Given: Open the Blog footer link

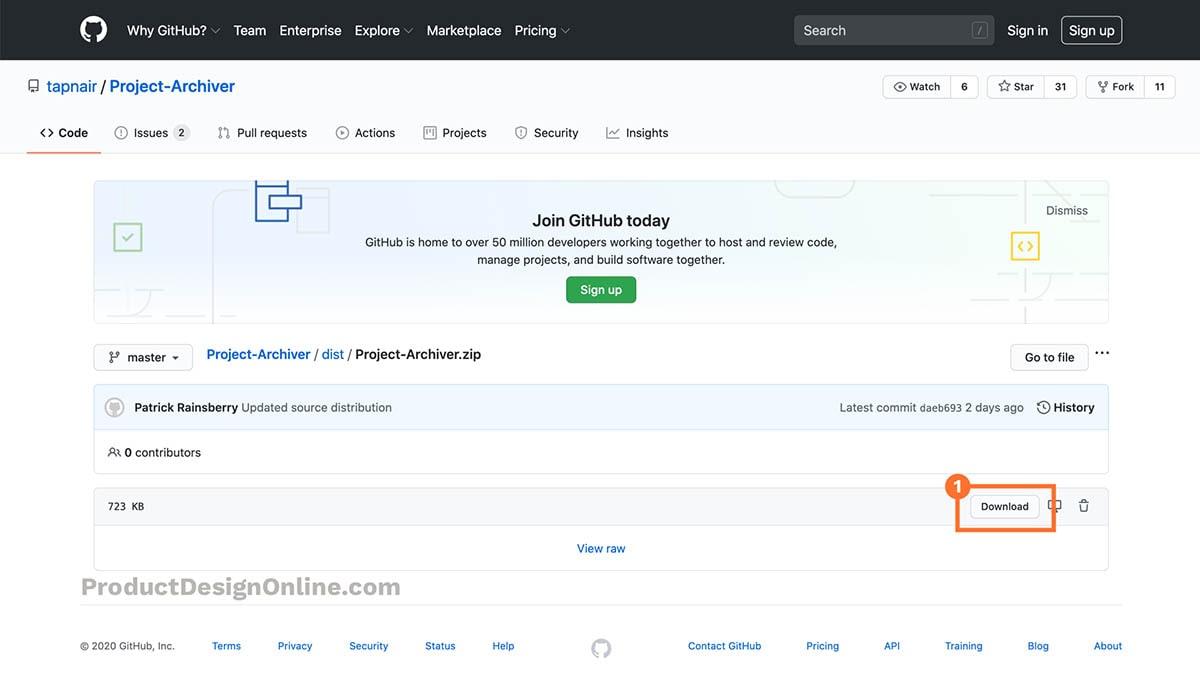Looking at the screenshot, I should click(1038, 646).
